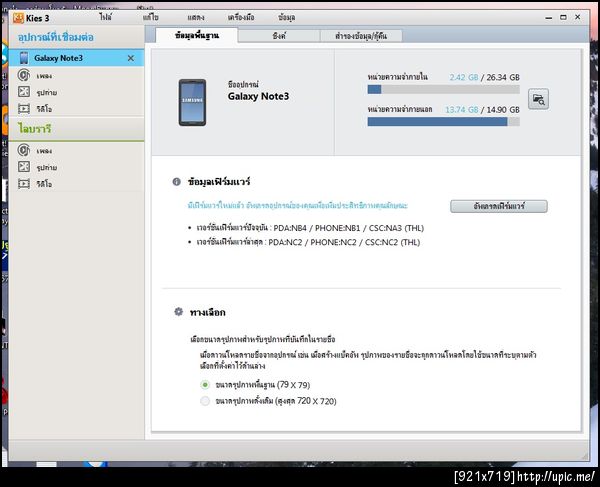Open the ข้อมูล (Help) menu
Screen dimensions: 600x487
click(x=287, y=17)
